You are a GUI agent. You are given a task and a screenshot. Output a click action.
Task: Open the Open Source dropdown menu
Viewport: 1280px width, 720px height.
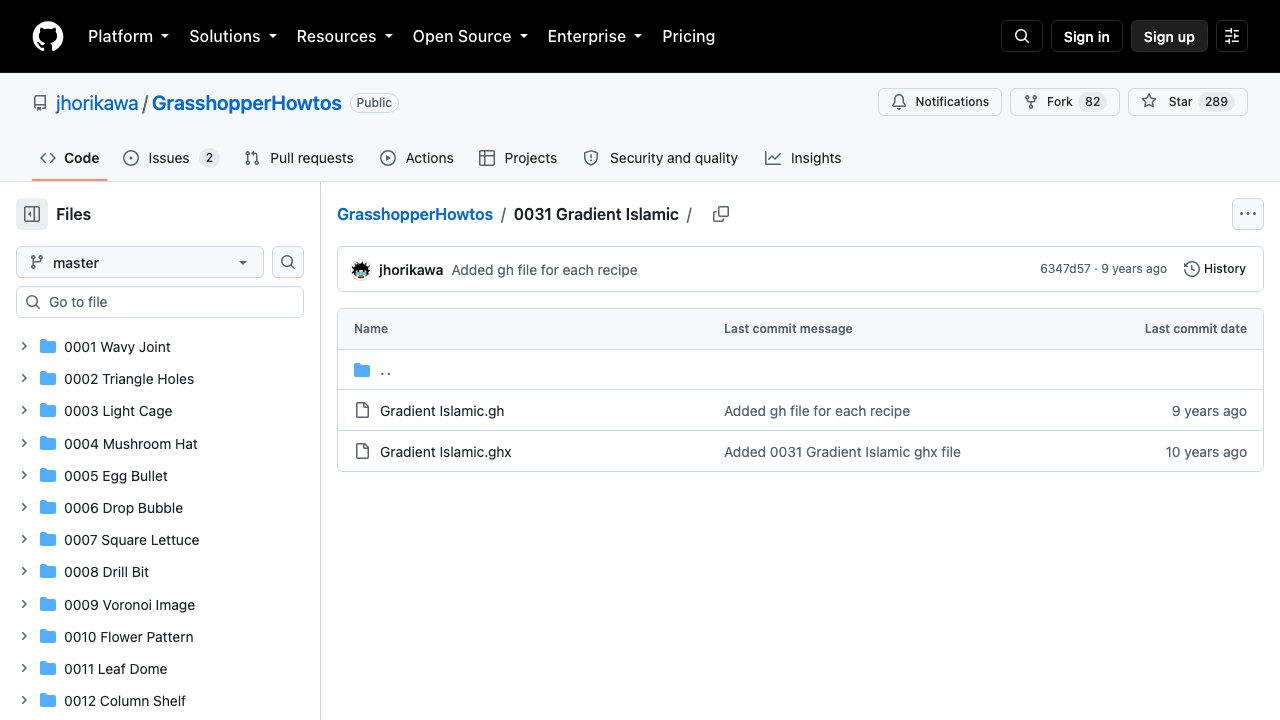tap(470, 36)
